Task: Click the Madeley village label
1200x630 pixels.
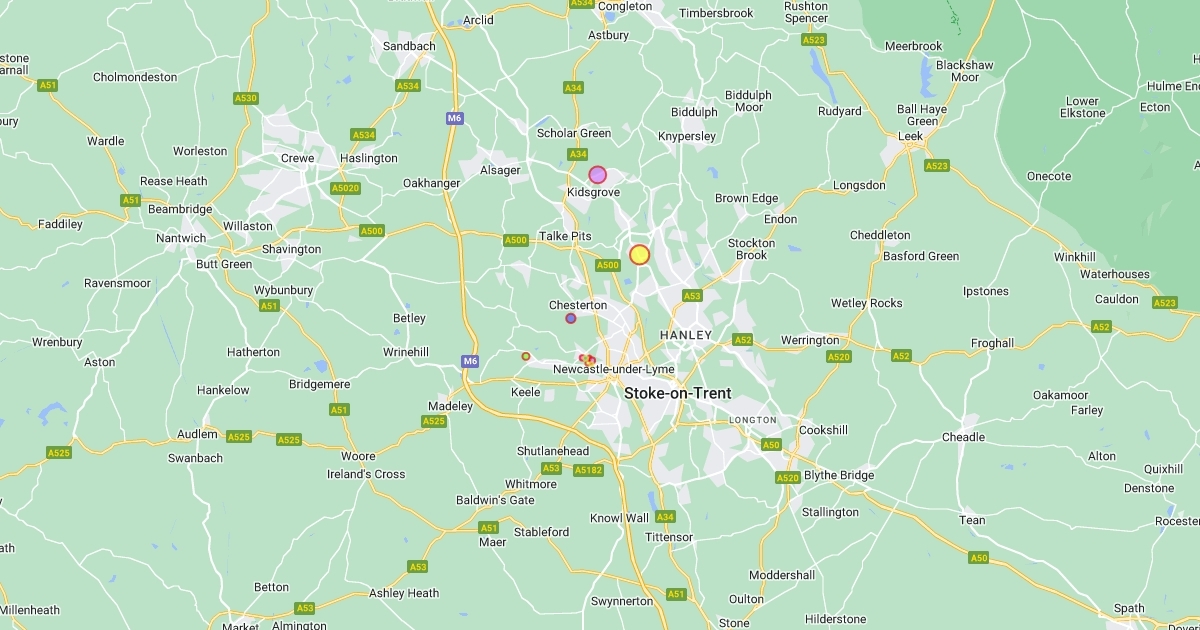Action: pos(450,406)
